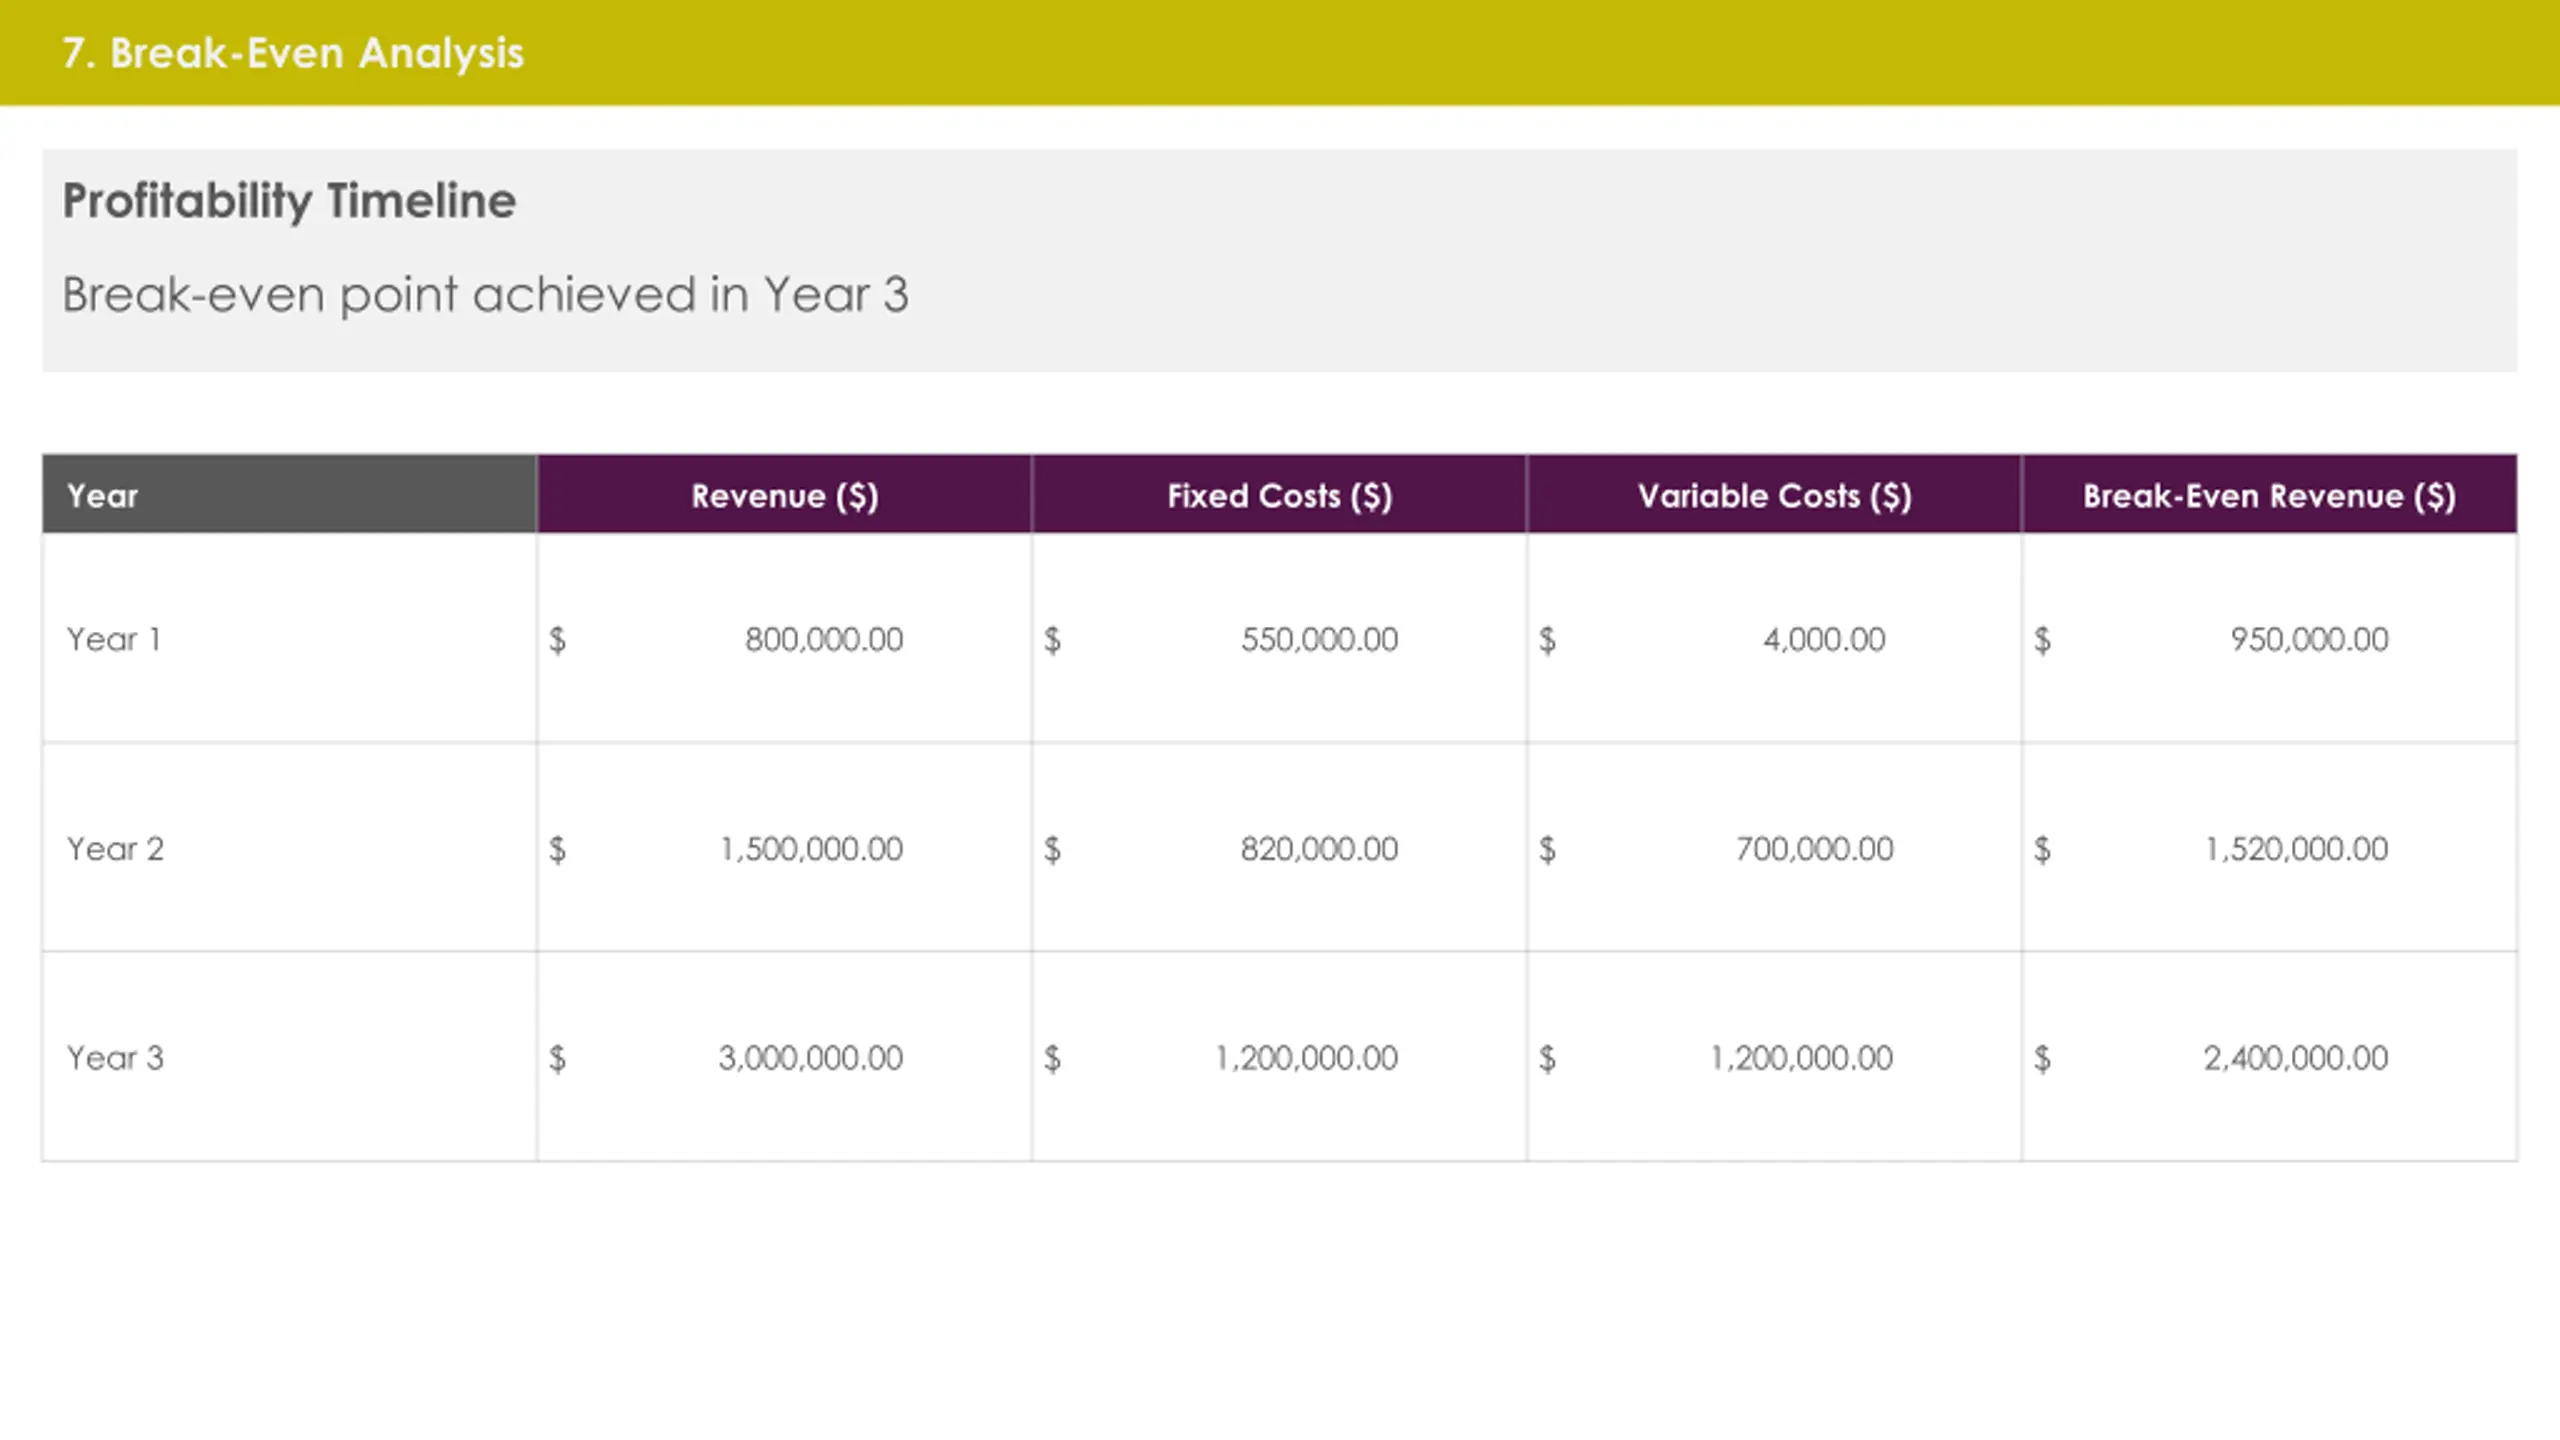Select the Revenue ($) column header
The image size is (2560, 1440).
pyautogui.click(x=784, y=495)
